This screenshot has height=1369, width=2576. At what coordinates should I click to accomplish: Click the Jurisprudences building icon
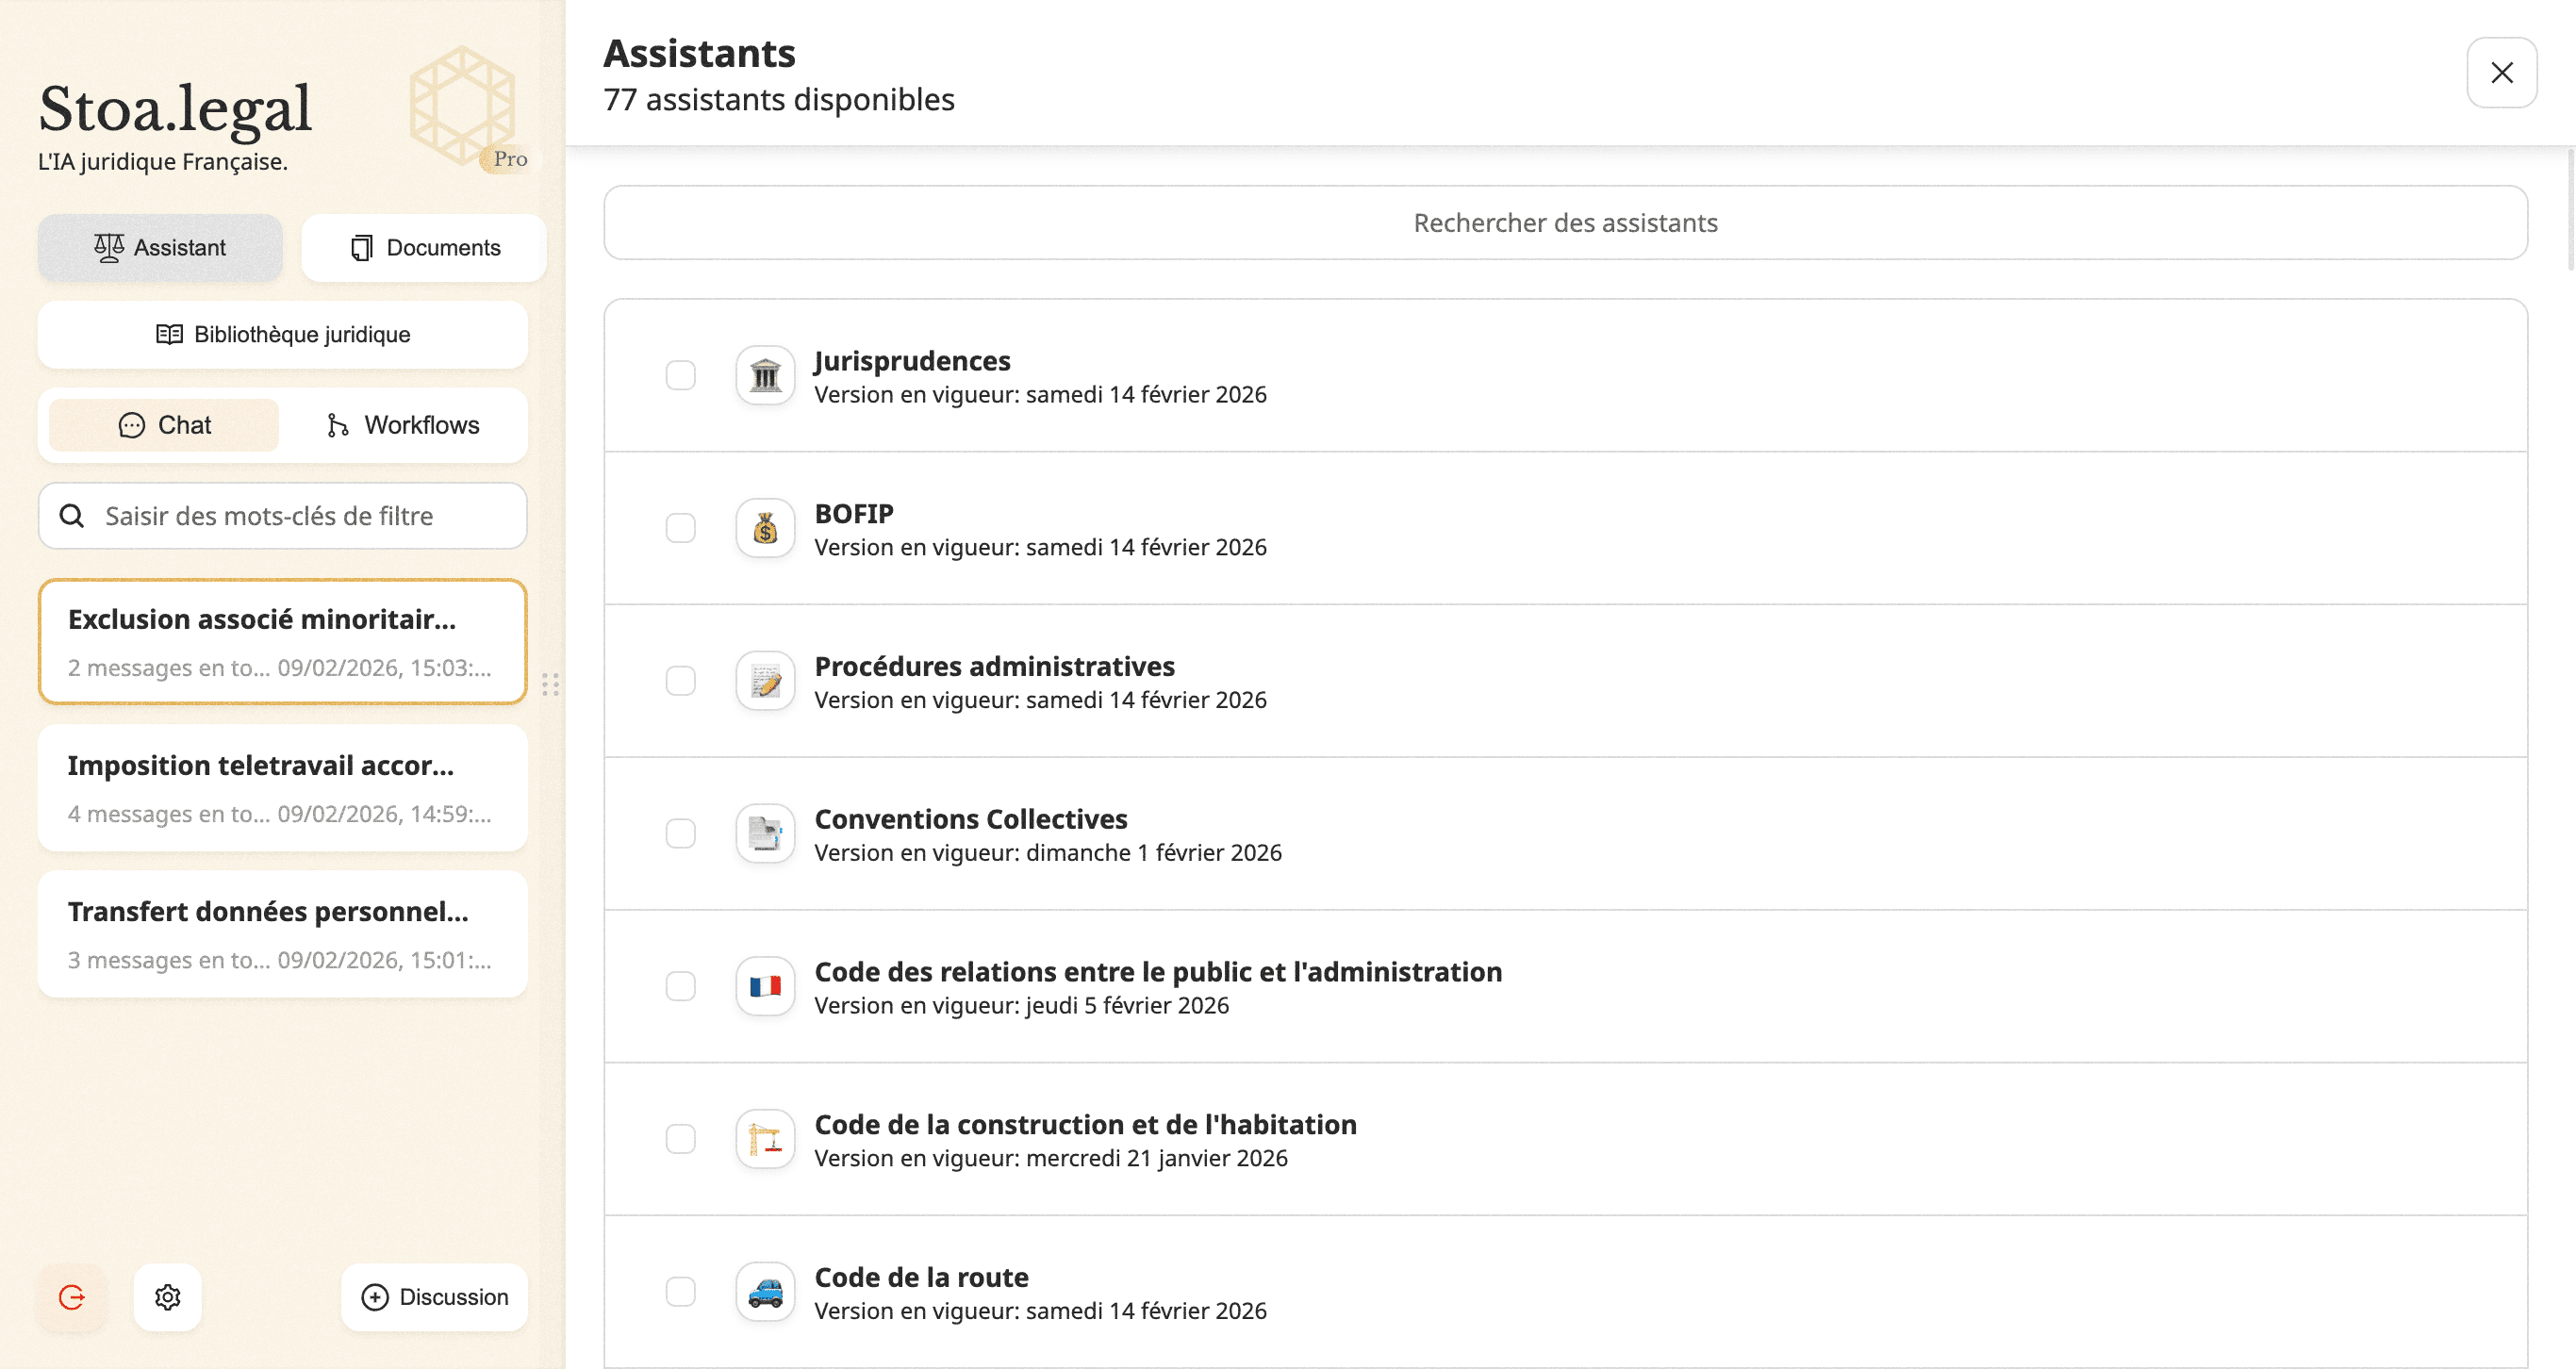pos(765,376)
